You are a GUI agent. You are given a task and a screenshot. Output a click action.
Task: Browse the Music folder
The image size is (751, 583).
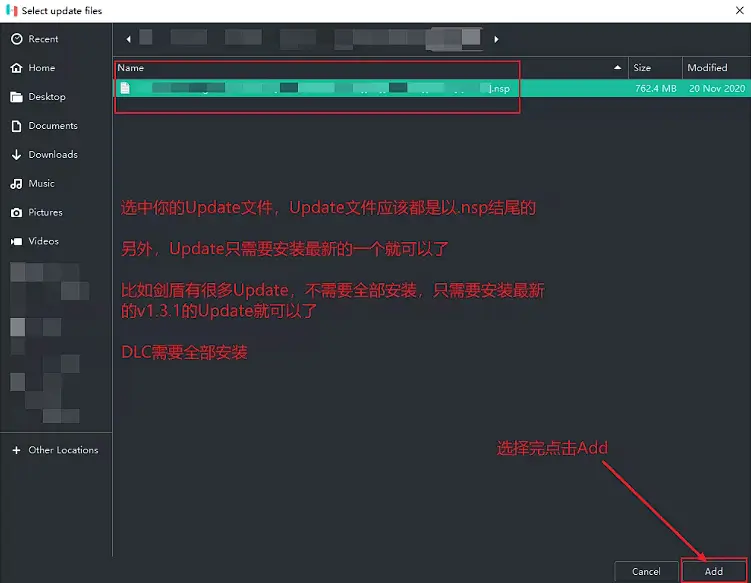56,183
